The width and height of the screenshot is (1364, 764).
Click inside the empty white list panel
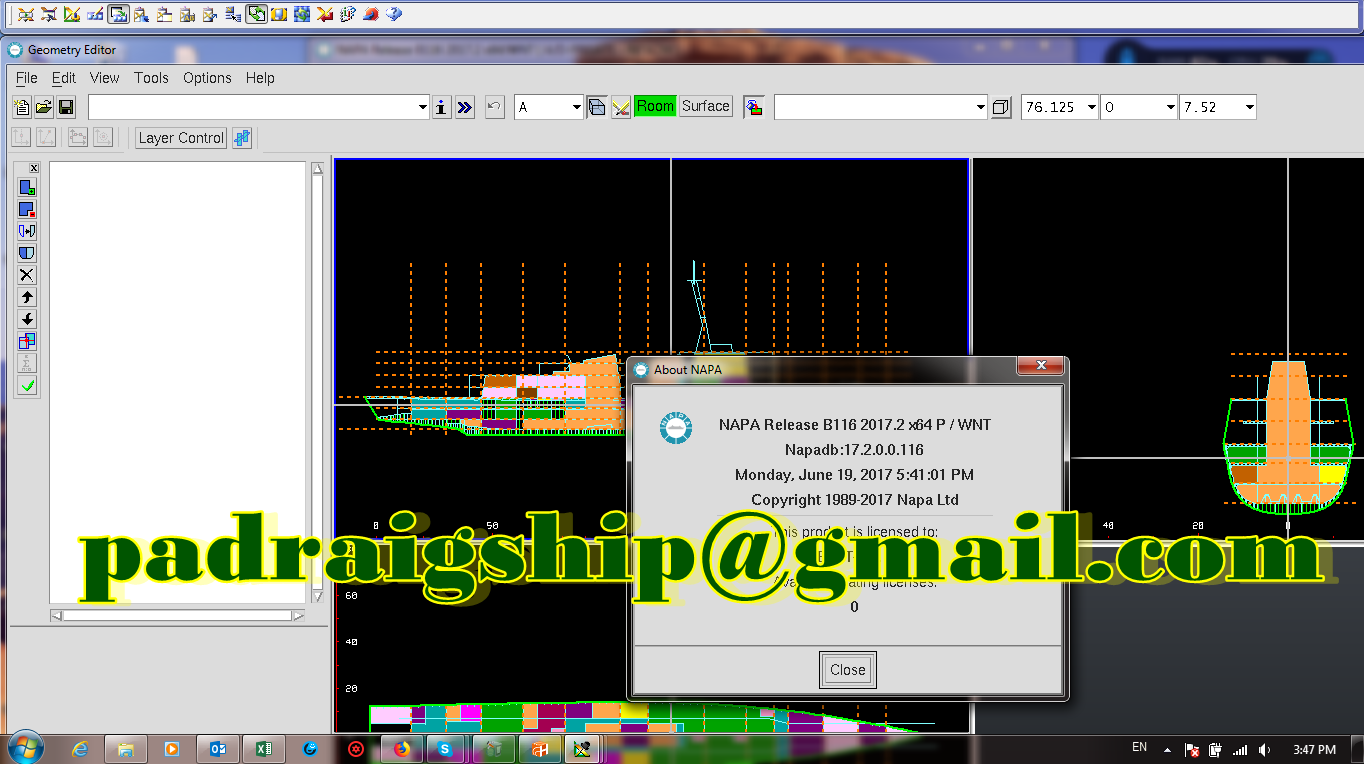(x=177, y=382)
